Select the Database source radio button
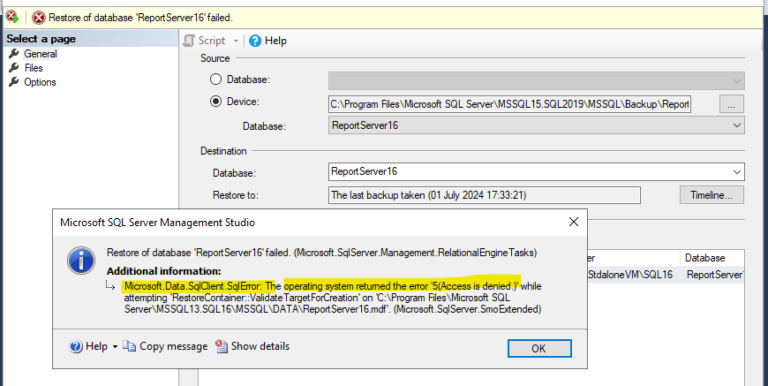Viewport: 768px width, 386px height. (216, 79)
